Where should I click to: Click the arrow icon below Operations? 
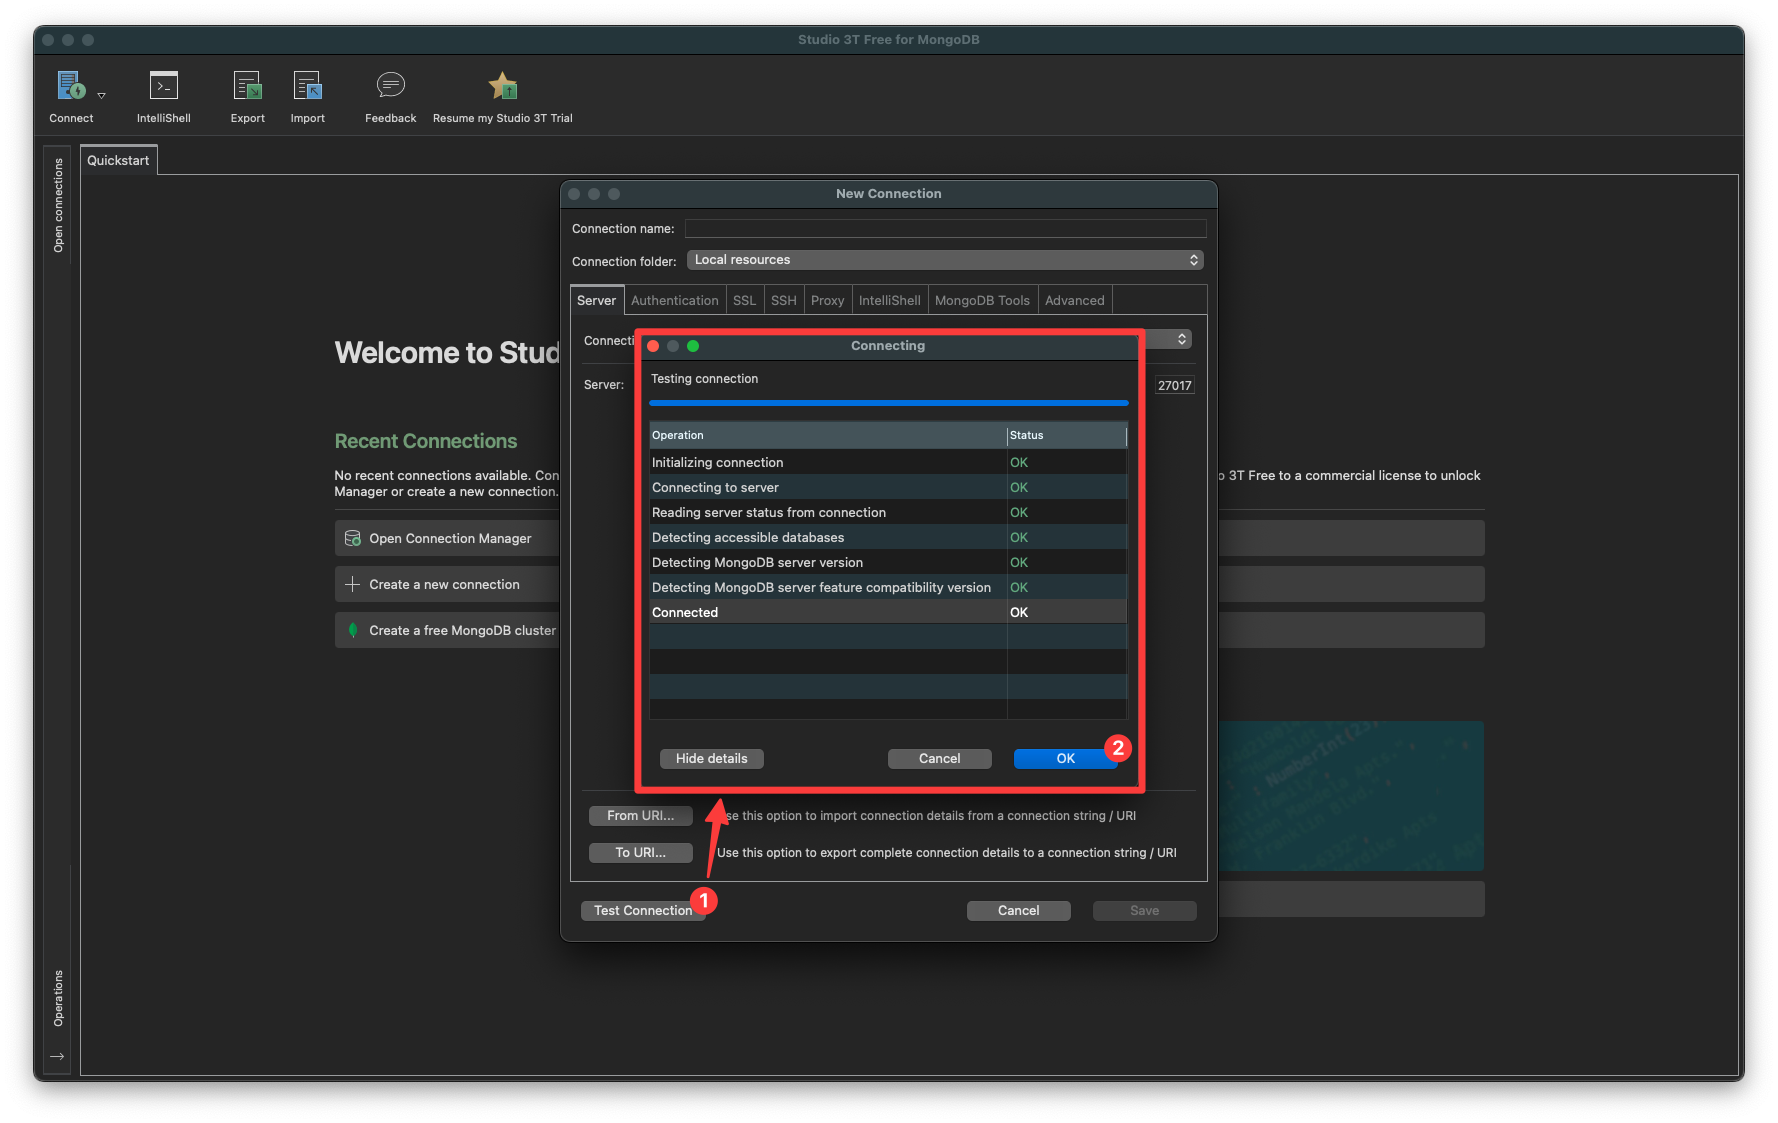click(x=57, y=1056)
